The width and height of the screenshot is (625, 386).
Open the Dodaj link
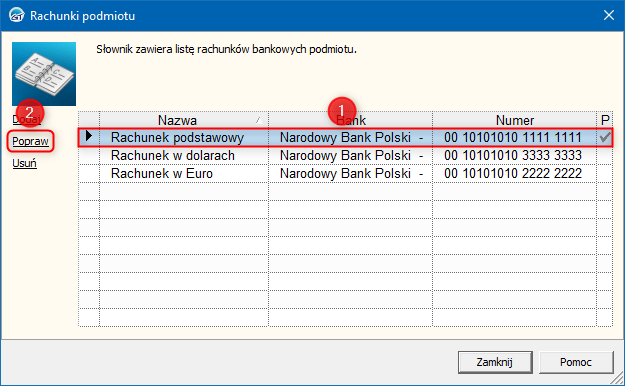(26, 119)
